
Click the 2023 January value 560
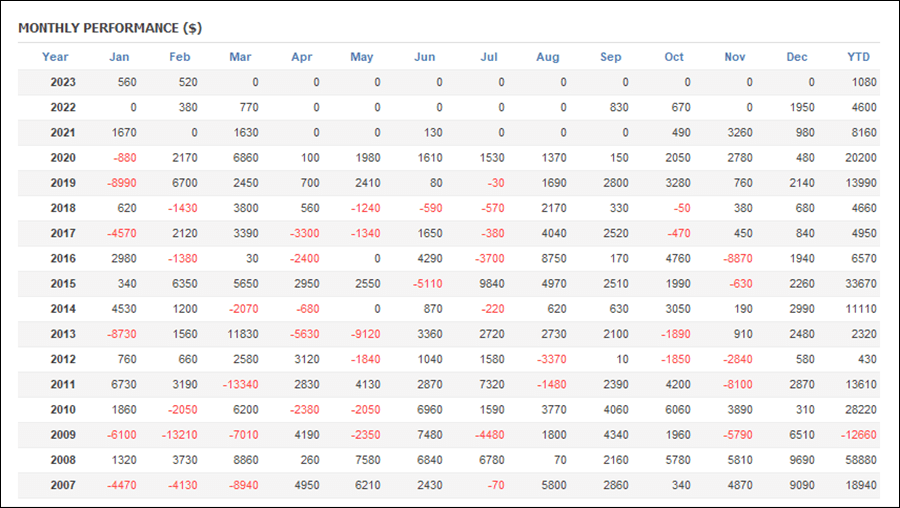point(127,82)
